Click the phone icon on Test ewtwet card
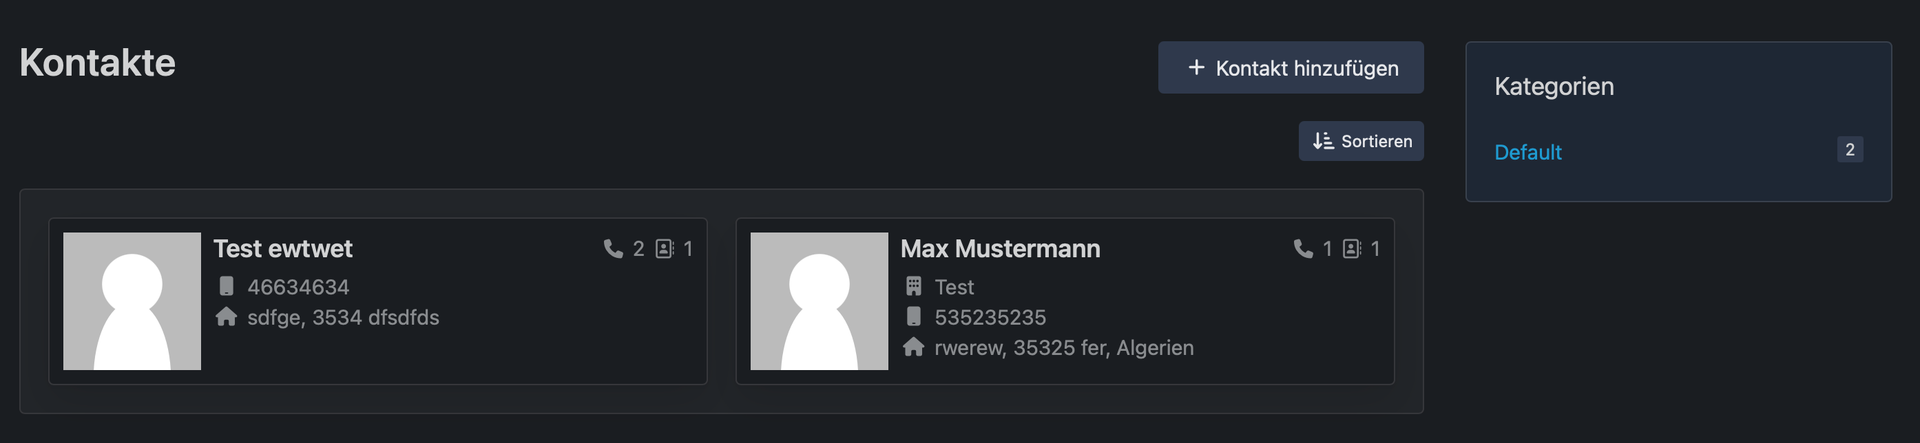Viewport: 1920px width, 443px height. 613,248
